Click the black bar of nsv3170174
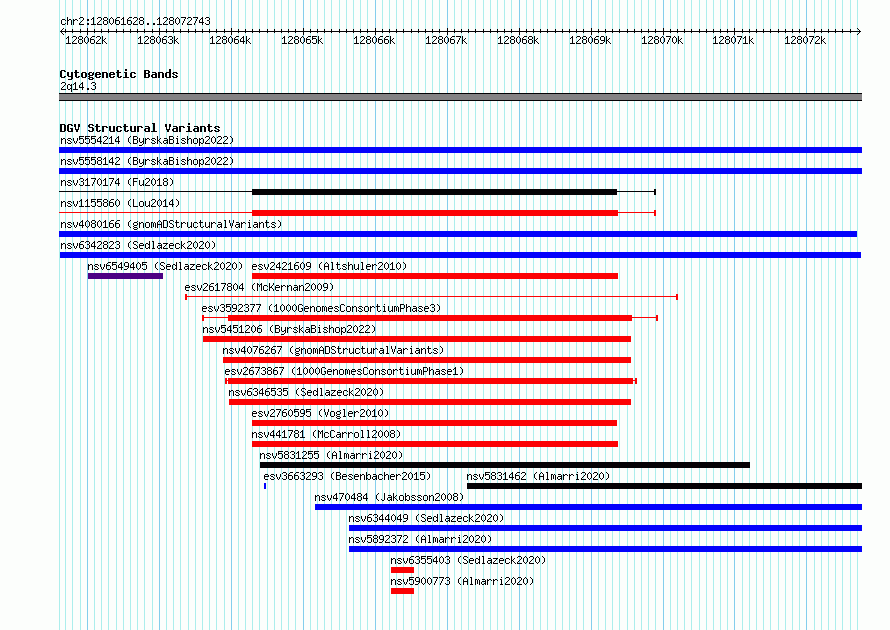890x630 pixels. click(x=434, y=192)
